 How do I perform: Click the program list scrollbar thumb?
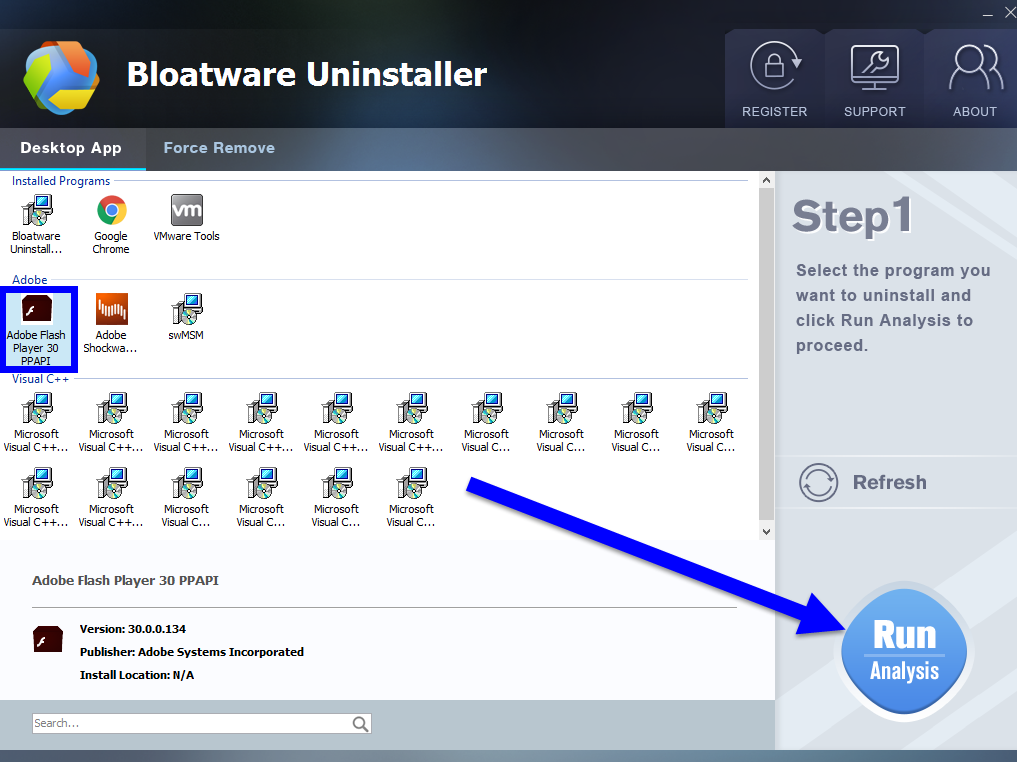tap(767, 353)
